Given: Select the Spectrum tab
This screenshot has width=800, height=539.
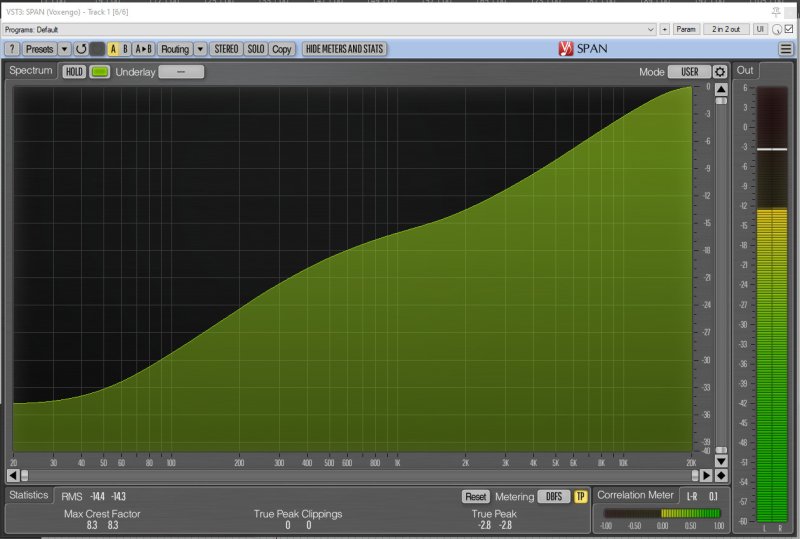Looking at the screenshot, I should coord(31,70).
